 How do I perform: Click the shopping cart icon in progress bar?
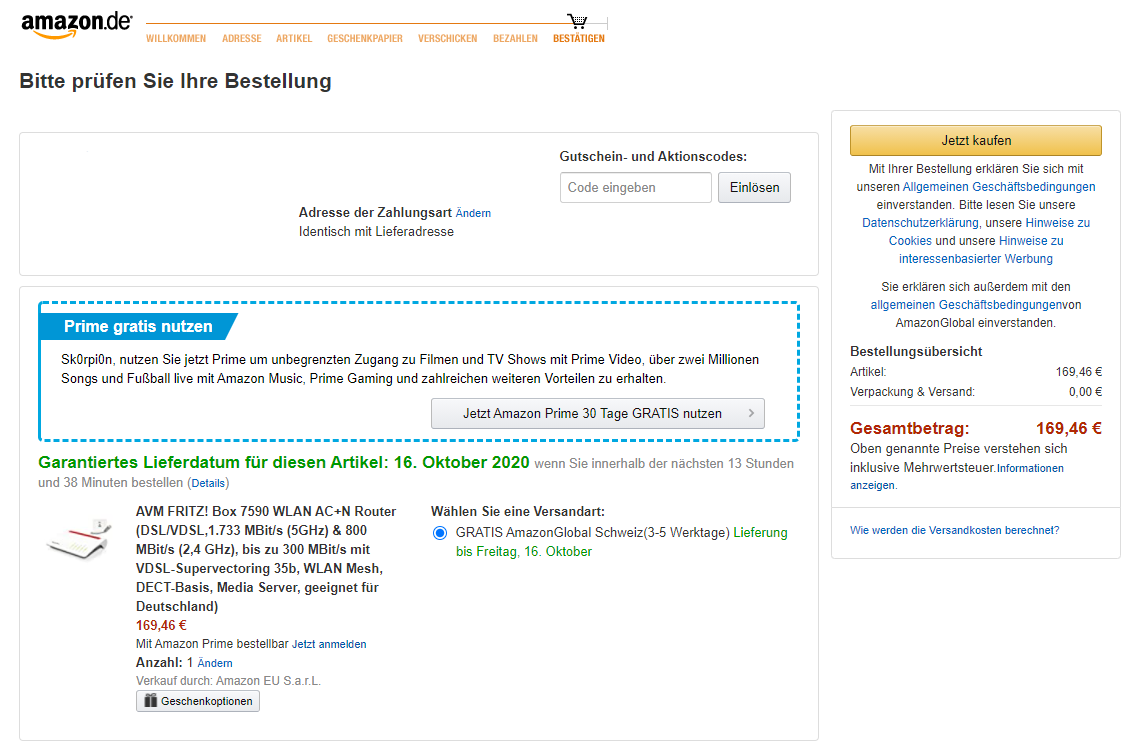577,21
